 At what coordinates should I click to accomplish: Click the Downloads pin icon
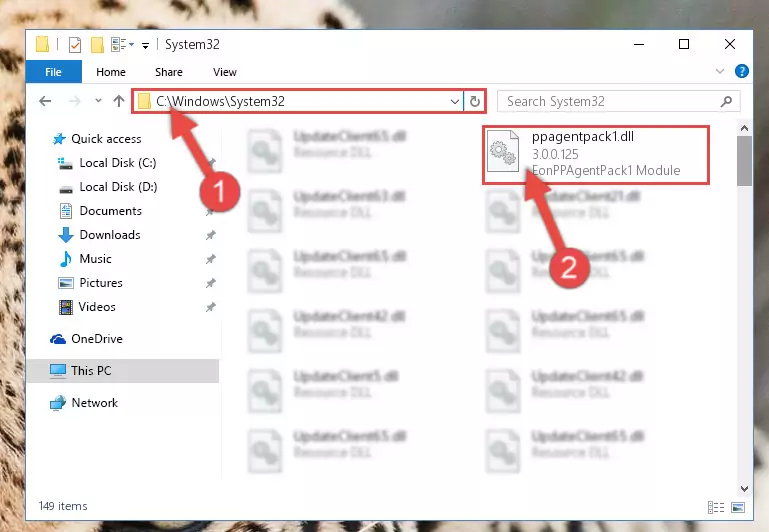[x=210, y=235]
